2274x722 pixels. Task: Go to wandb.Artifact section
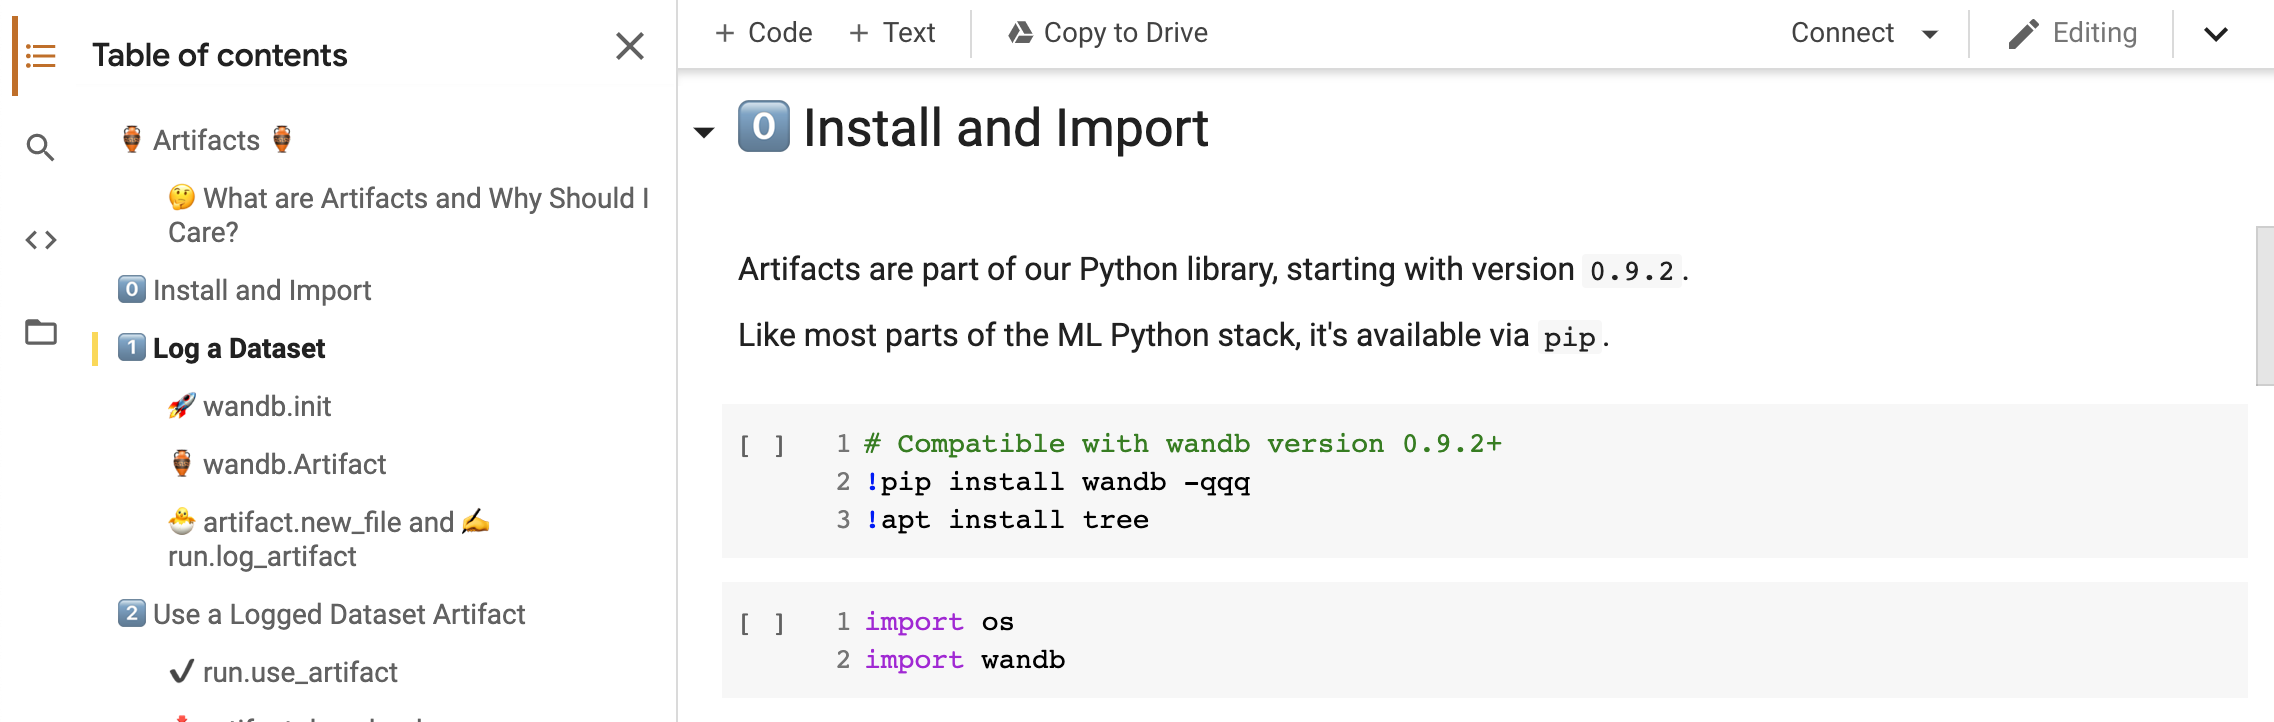(277, 464)
